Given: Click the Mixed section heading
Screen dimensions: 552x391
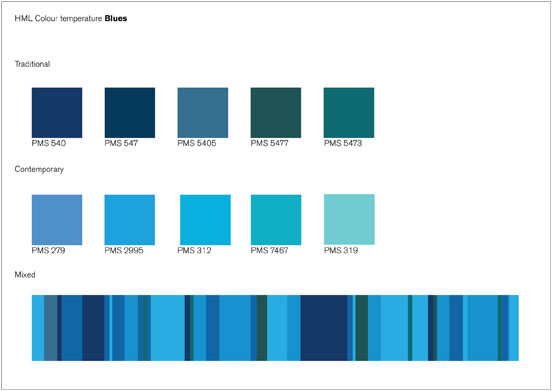Looking at the screenshot, I should (x=25, y=275).
